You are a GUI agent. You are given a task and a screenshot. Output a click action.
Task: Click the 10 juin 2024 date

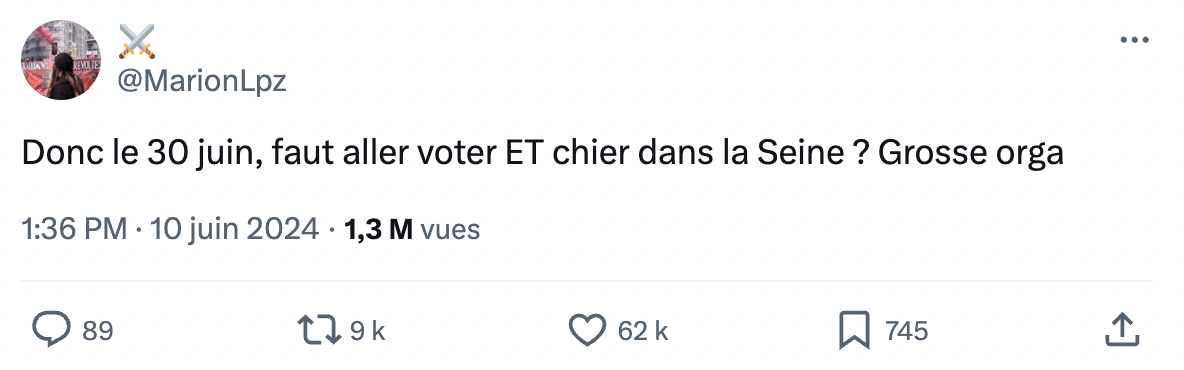[234, 229]
